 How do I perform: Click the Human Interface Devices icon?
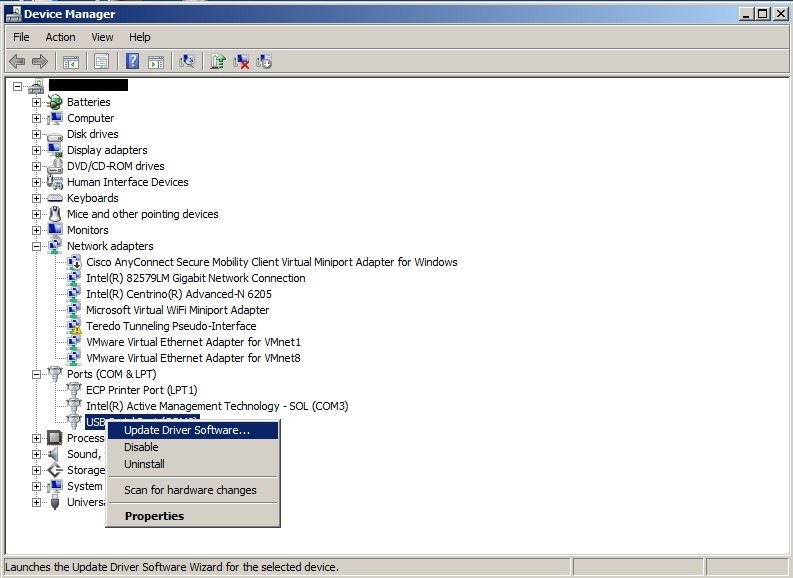(x=55, y=182)
